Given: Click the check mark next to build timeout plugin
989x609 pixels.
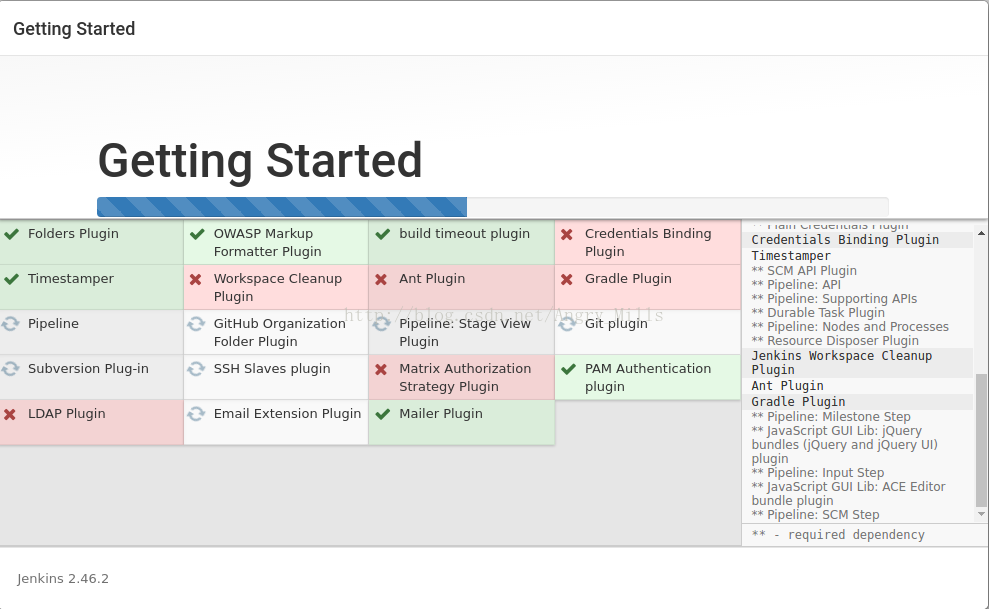Looking at the screenshot, I should click(382, 234).
